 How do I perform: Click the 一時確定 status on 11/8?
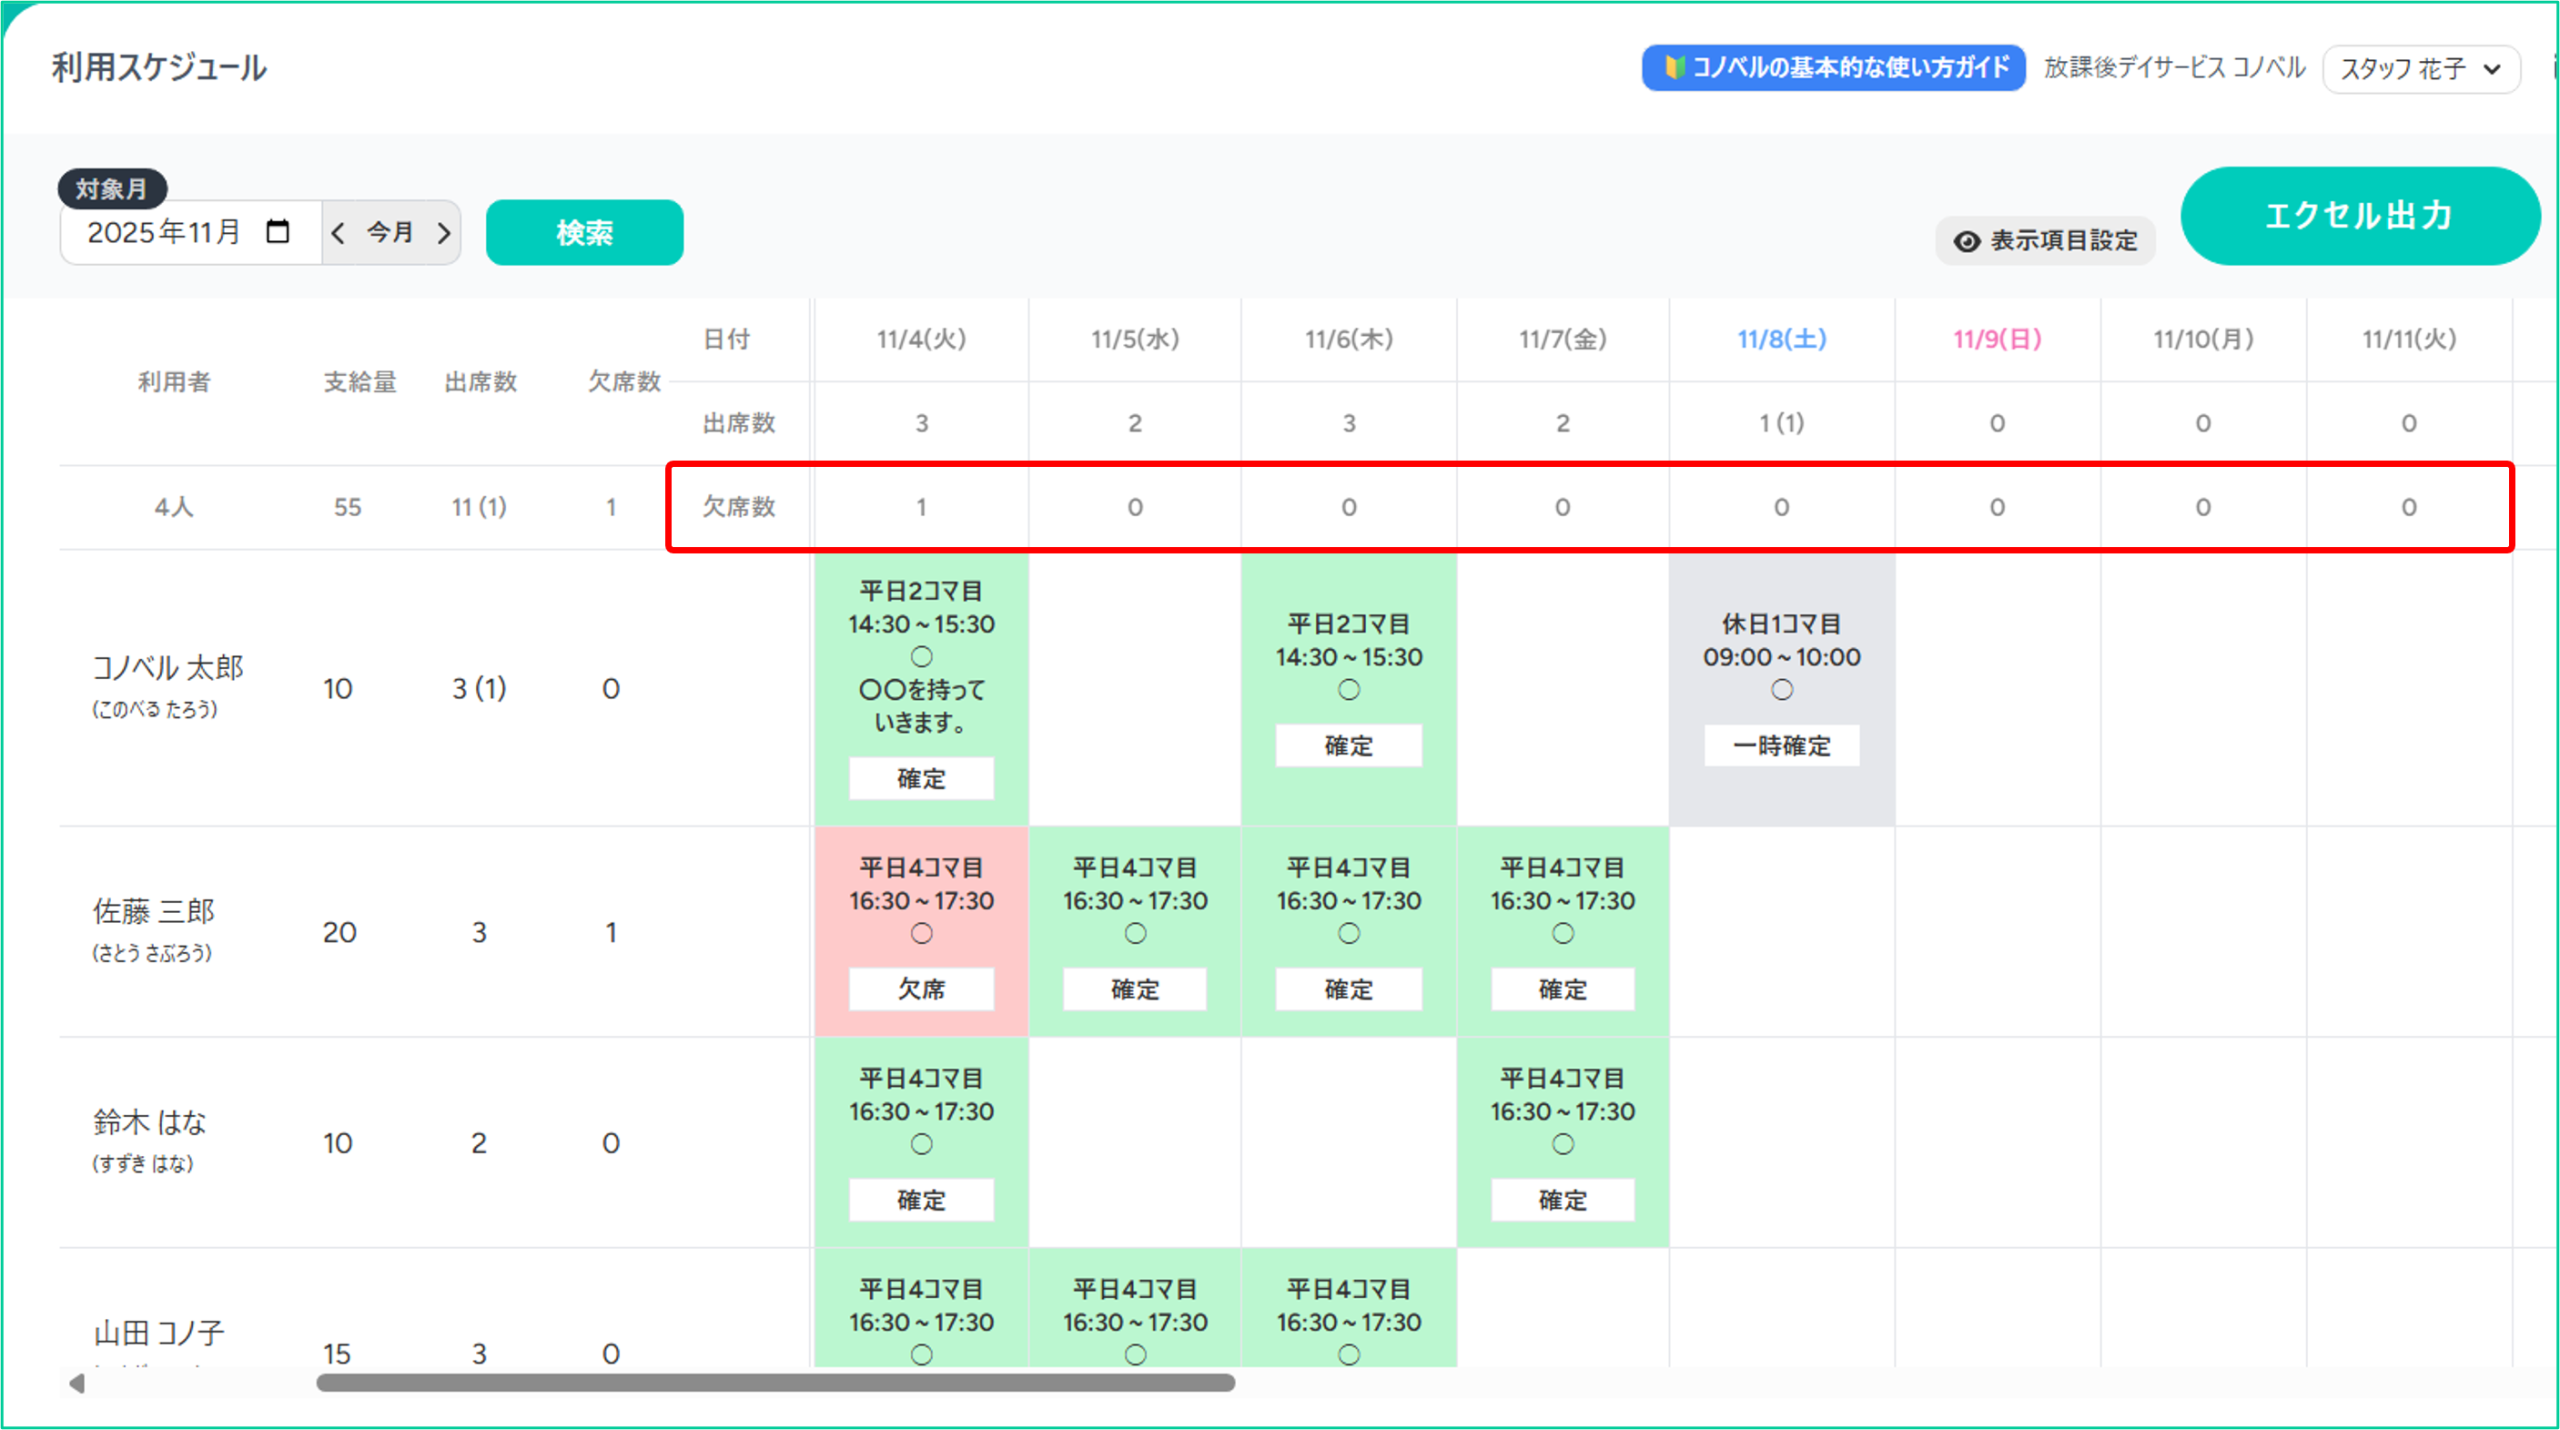1781,746
